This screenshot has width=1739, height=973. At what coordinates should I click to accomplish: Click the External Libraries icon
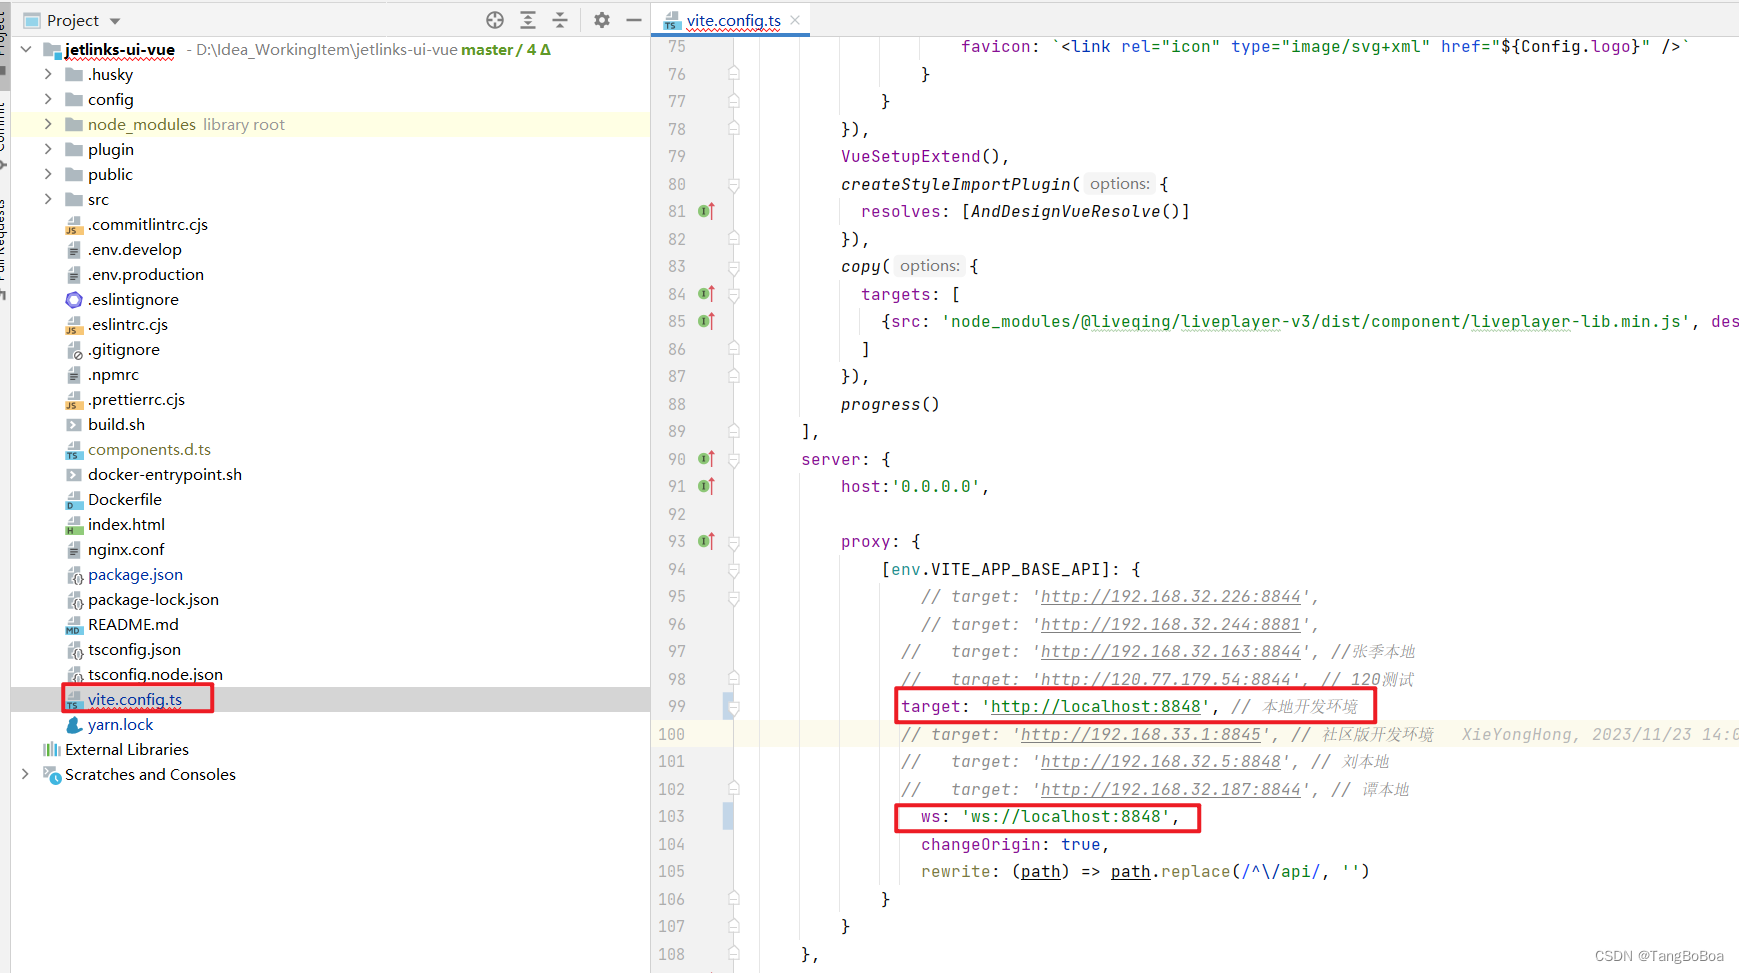pyautogui.click(x=52, y=749)
